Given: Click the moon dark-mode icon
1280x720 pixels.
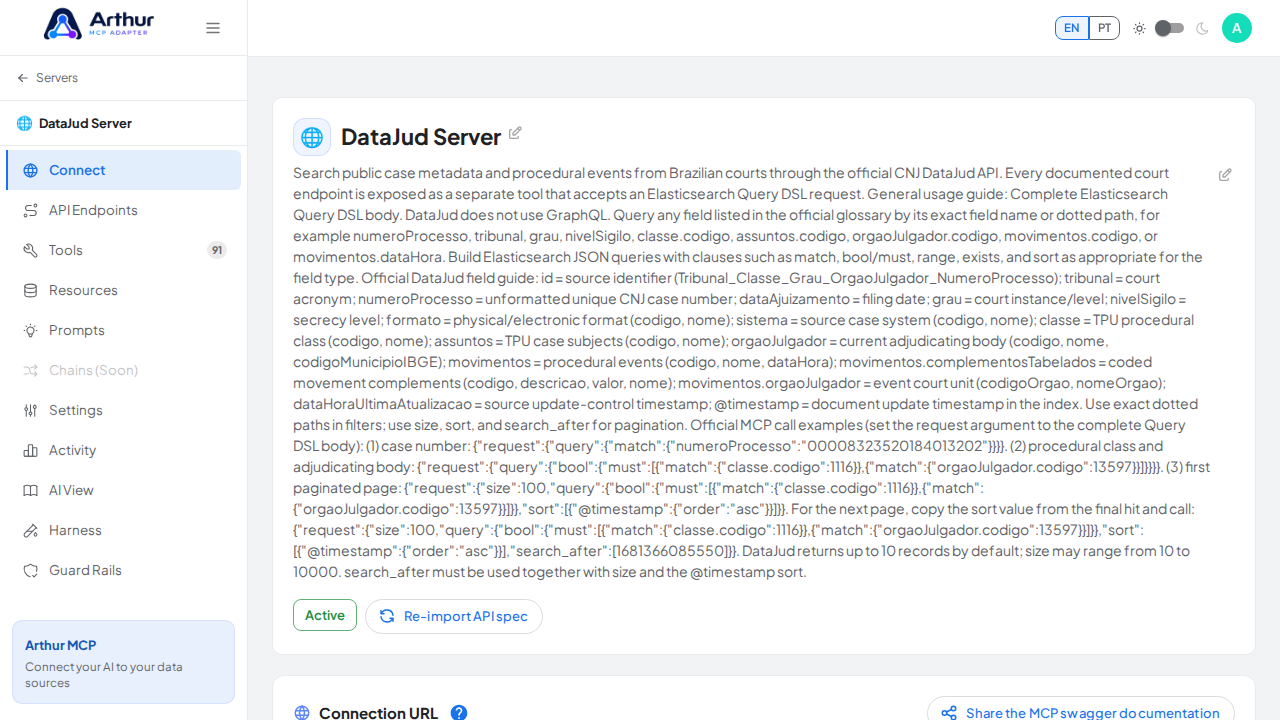Looking at the screenshot, I should pyautogui.click(x=1202, y=28).
